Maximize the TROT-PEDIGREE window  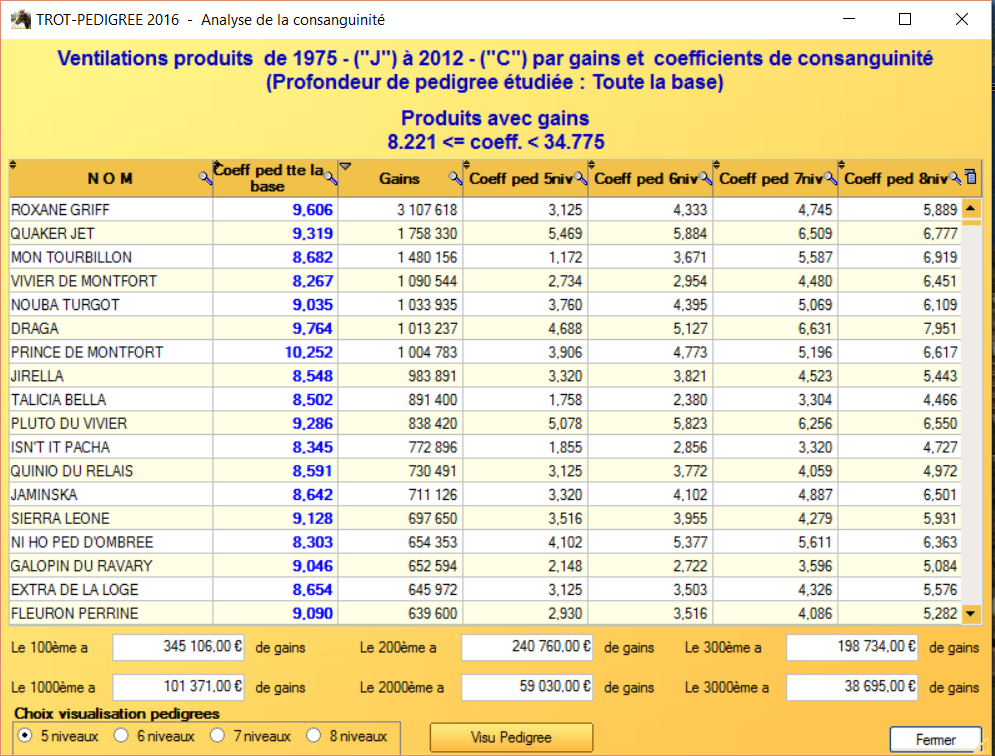906,19
